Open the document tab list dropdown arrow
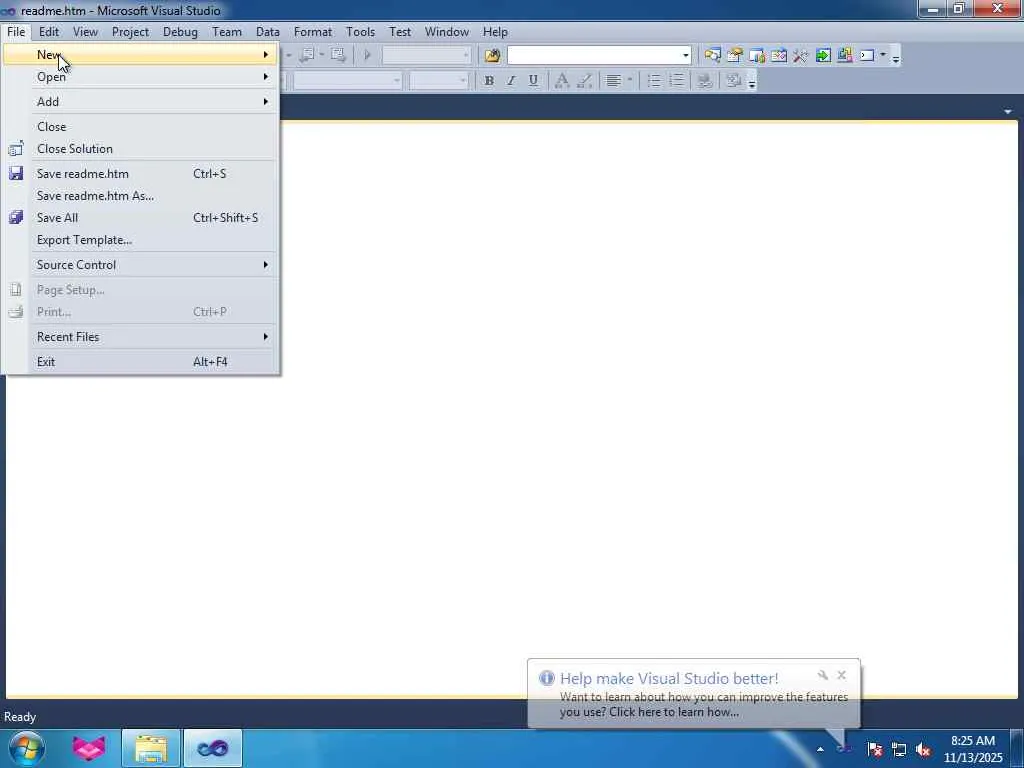Screen dimensions: 1024x768 click(1008, 112)
